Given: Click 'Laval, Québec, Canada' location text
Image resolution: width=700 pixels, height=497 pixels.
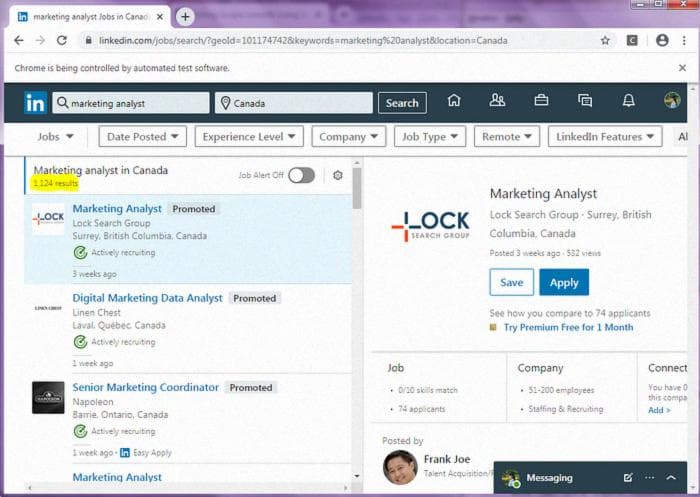Looking at the screenshot, I should (x=119, y=326).
